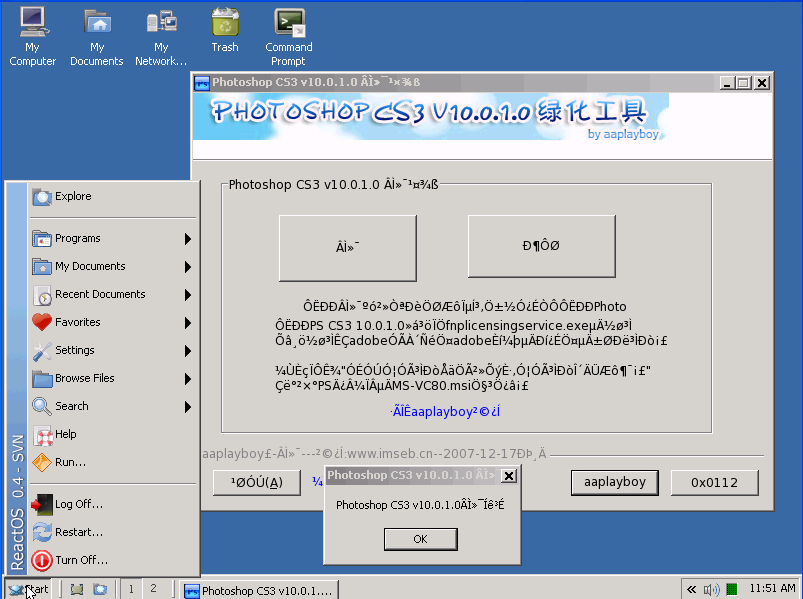Viewport: 803px width, 599px height.
Task: Click the Explore magnifier folder icon
Action: pos(42,197)
